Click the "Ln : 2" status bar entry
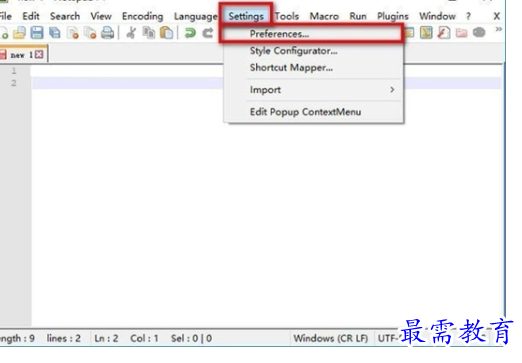 (x=106, y=338)
